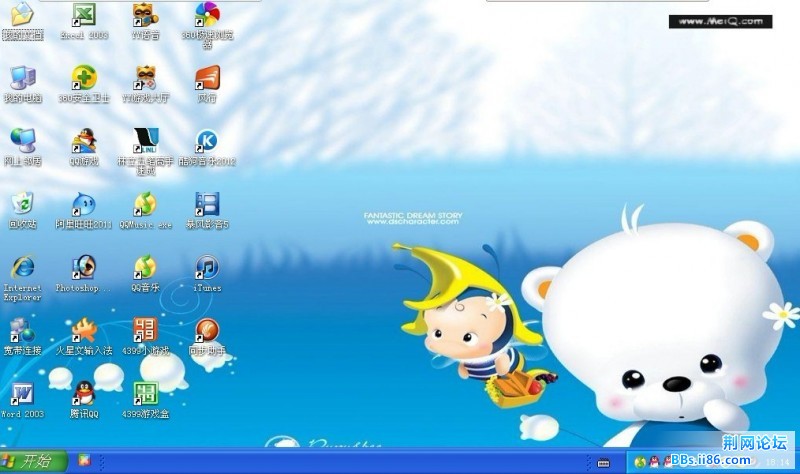The width and height of the screenshot is (800, 474).
Task: Open the 宽带连接 broadband connection
Action: pos(22,330)
